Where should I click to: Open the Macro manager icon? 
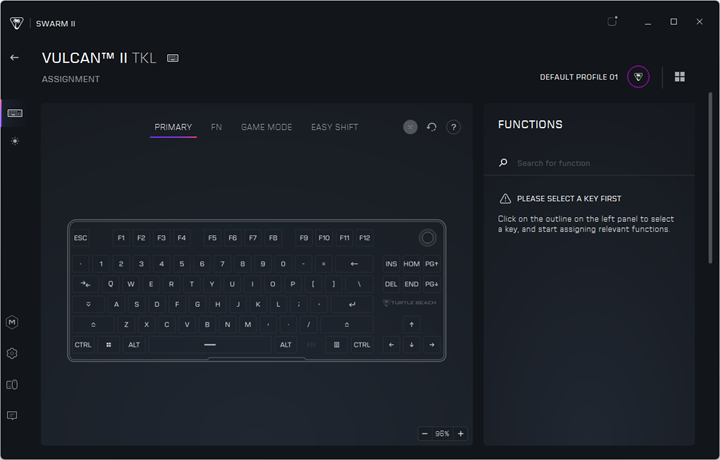12,322
